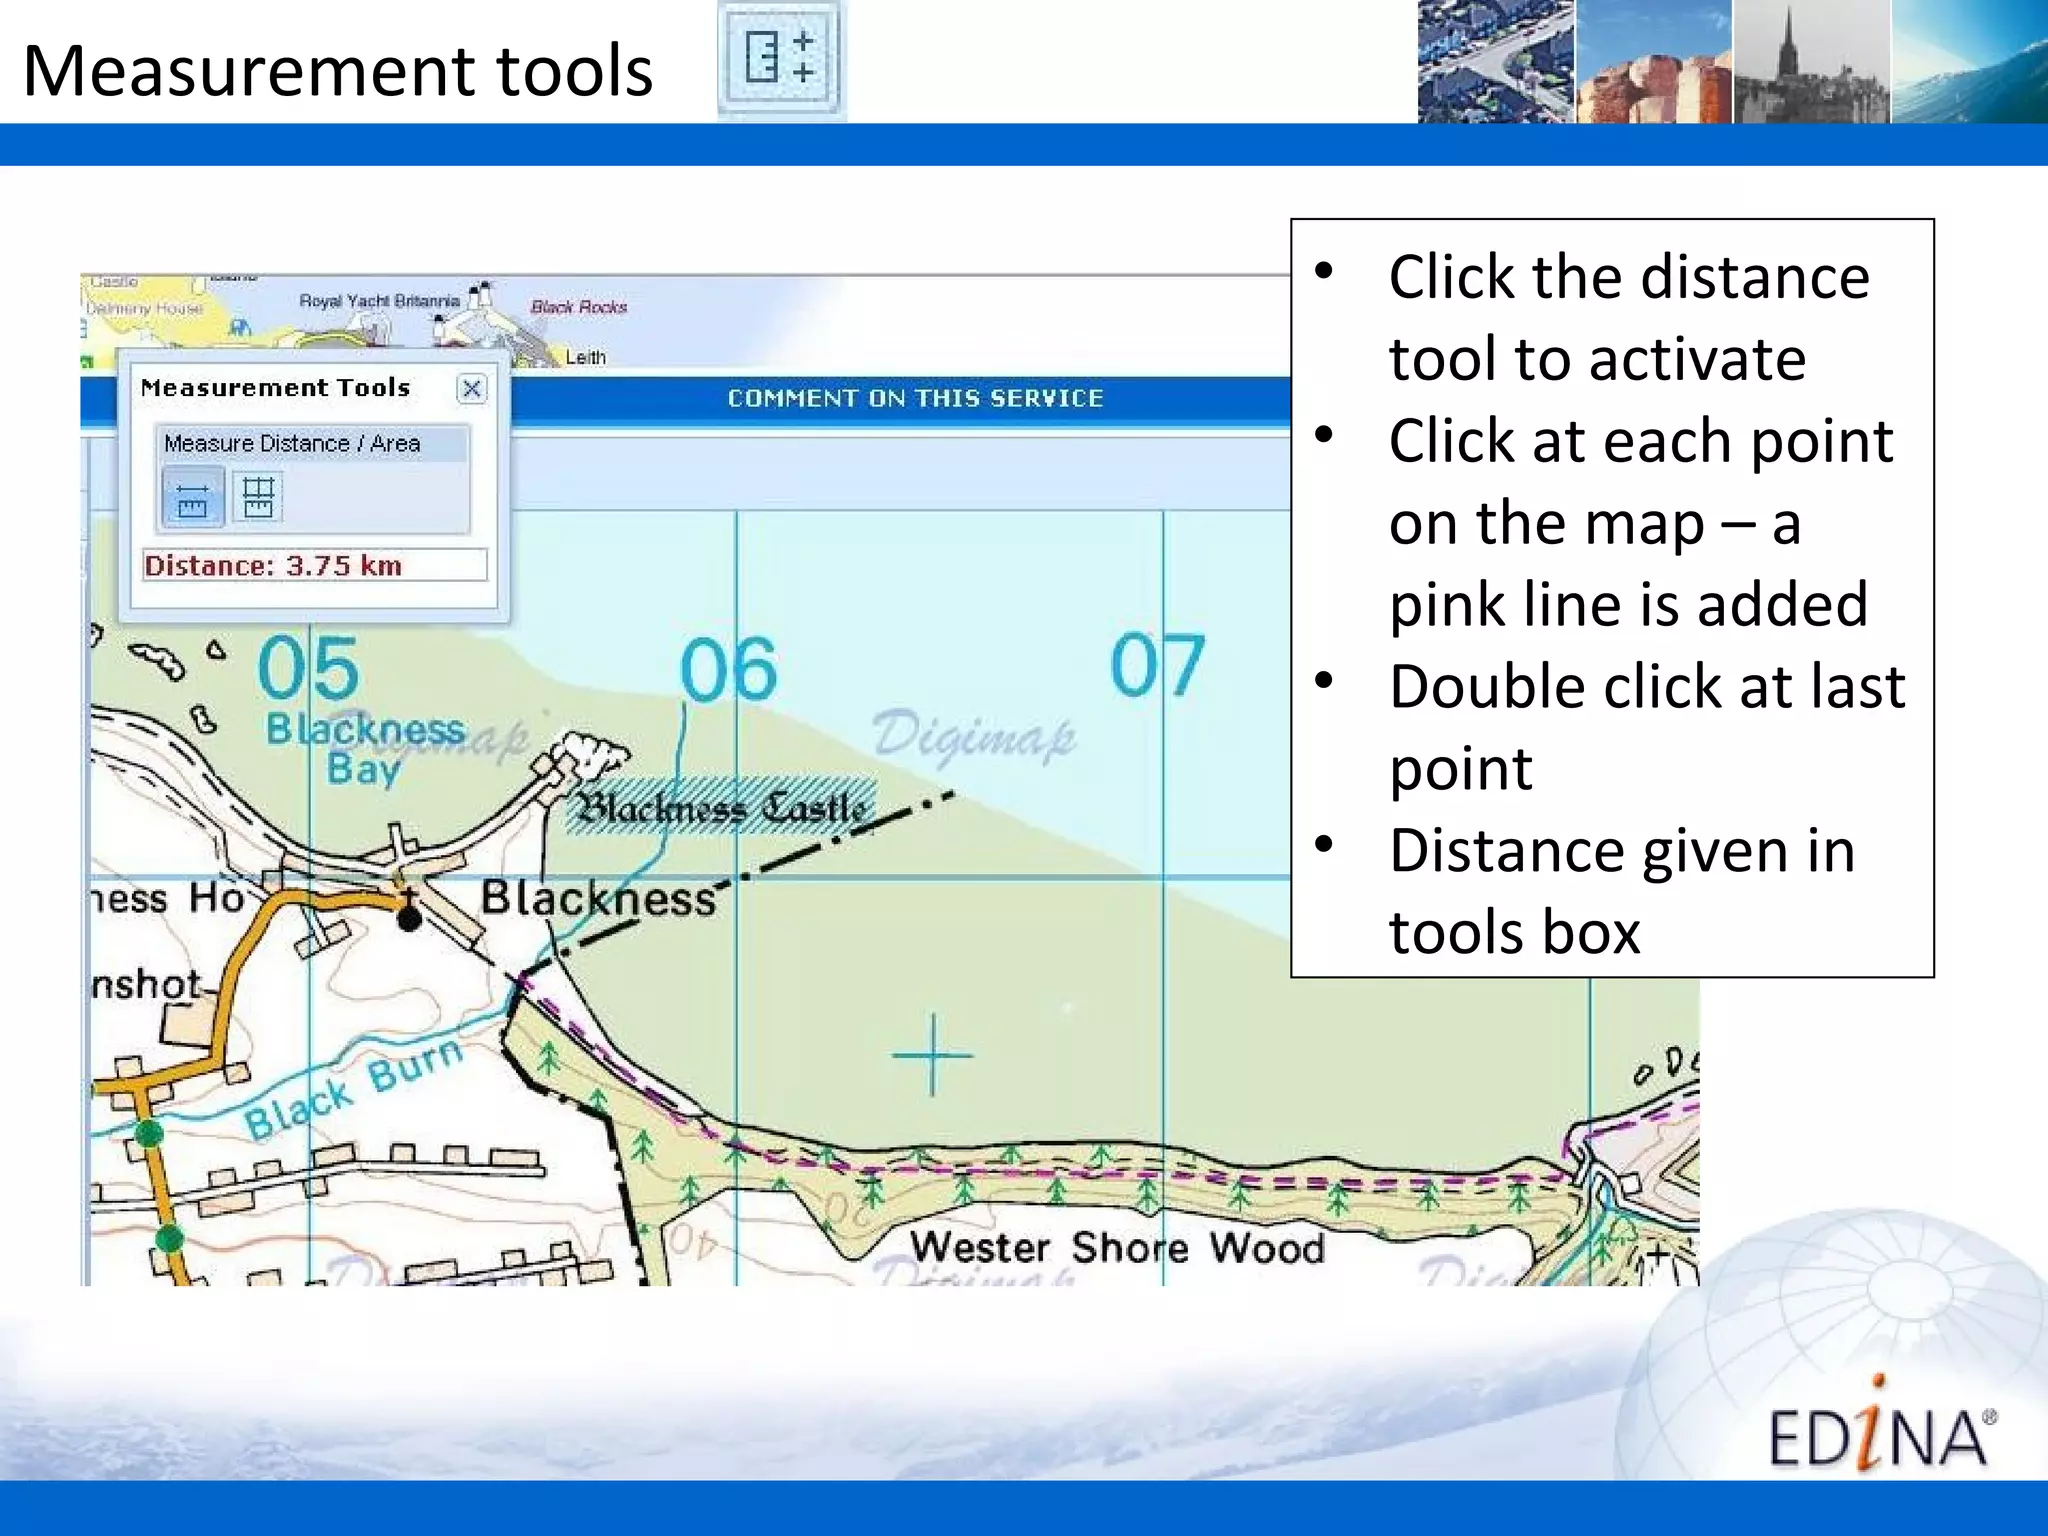Select the measure distance tool icon
Screen dimensions: 2048x1536
[x=191, y=498]
